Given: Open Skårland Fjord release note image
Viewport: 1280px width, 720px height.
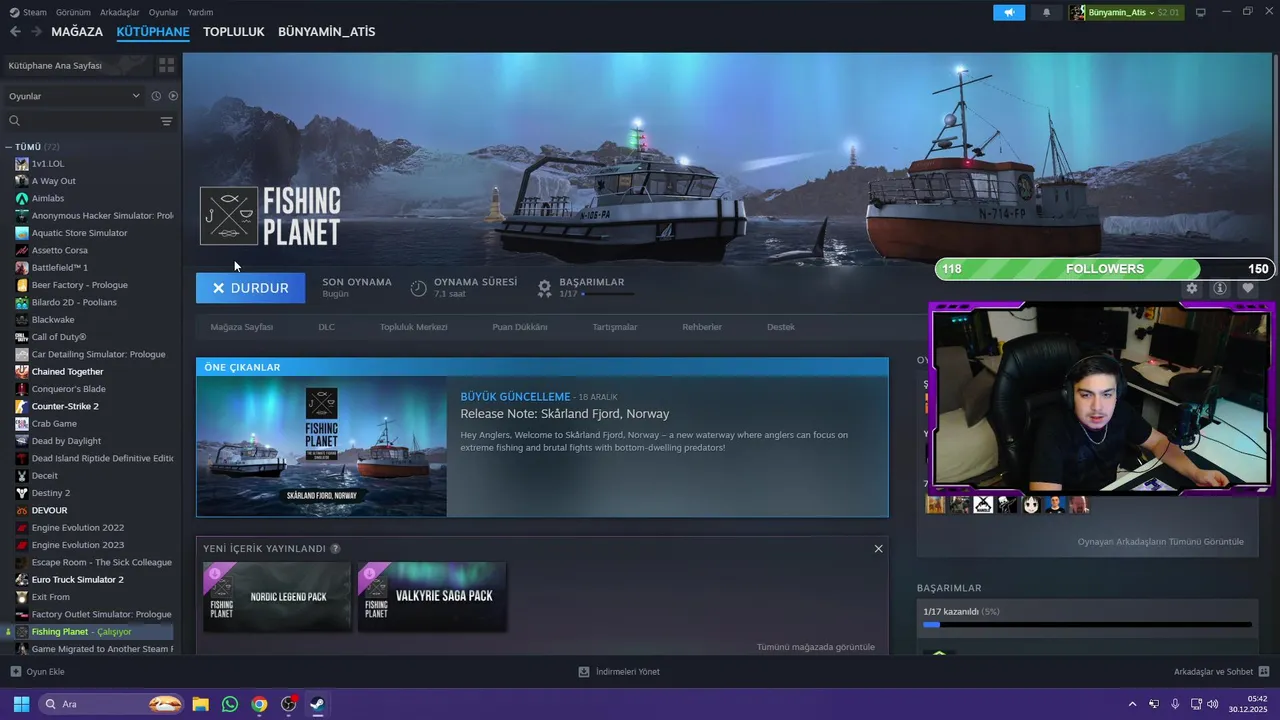Looking at the screenshot, I should 322,446.
